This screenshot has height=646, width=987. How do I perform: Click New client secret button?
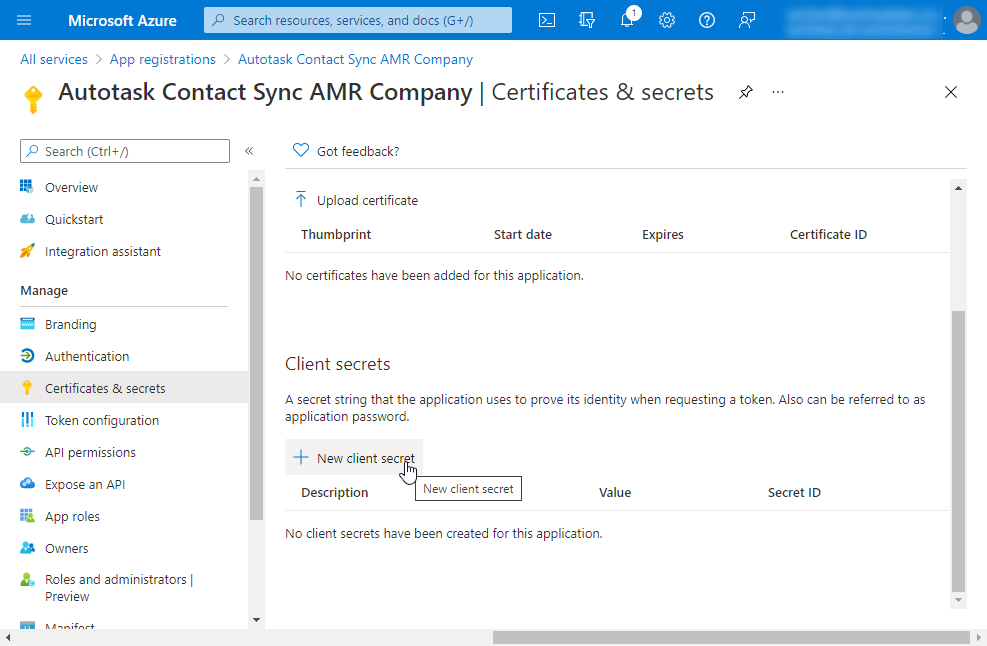354,458
